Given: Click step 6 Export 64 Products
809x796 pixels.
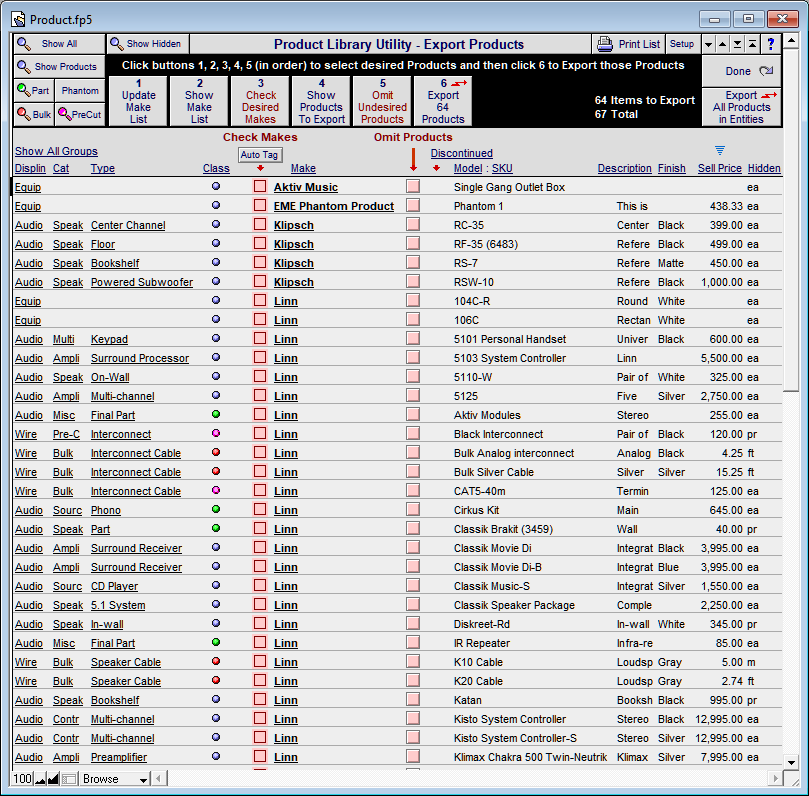Looking at the screenshot, I should click(443, 101).
